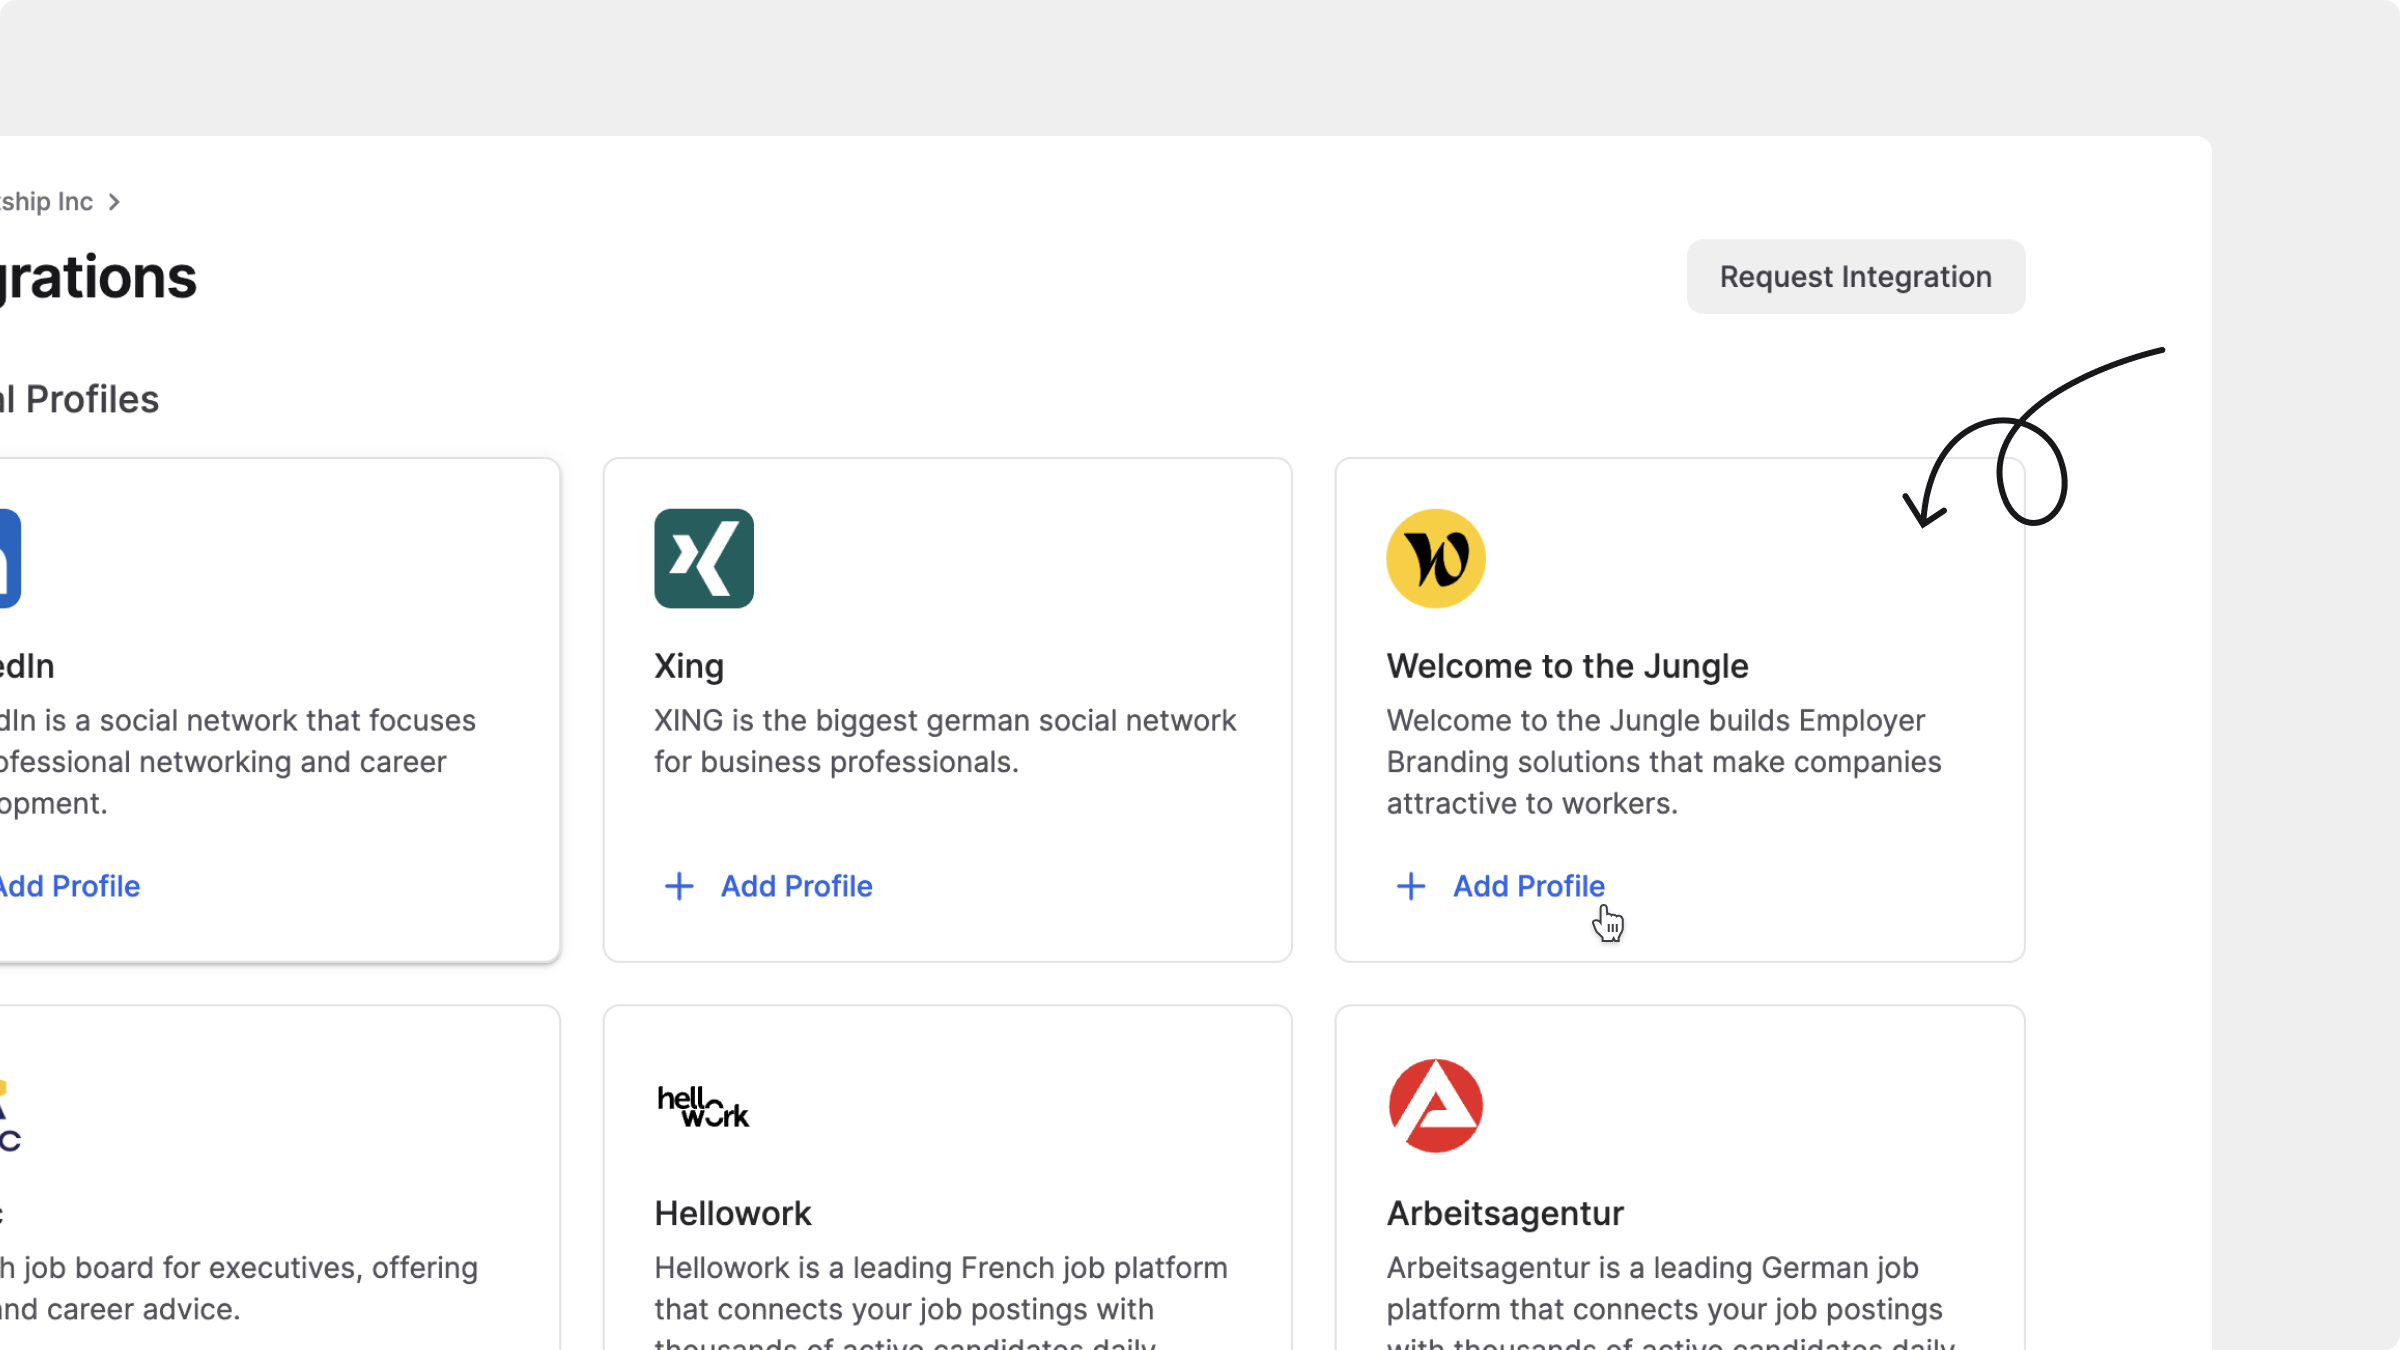Viewport: 2400px width, 1350px height.
Task: Click Add Profile under Xing
Action: click(796, 886)
